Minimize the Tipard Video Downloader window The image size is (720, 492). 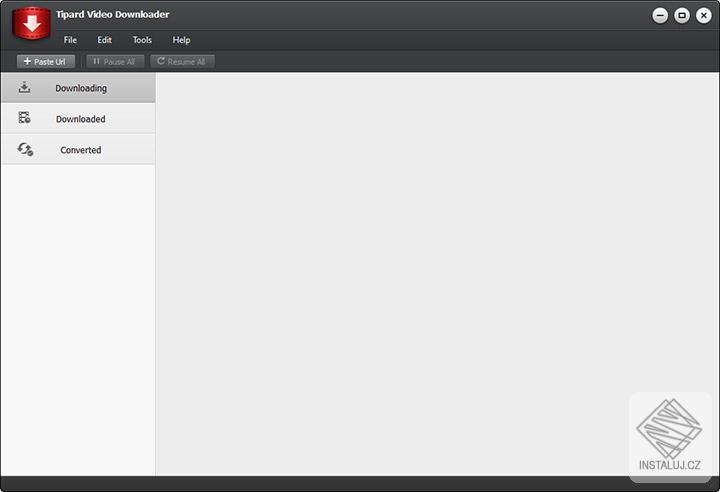tap(660, 16)
